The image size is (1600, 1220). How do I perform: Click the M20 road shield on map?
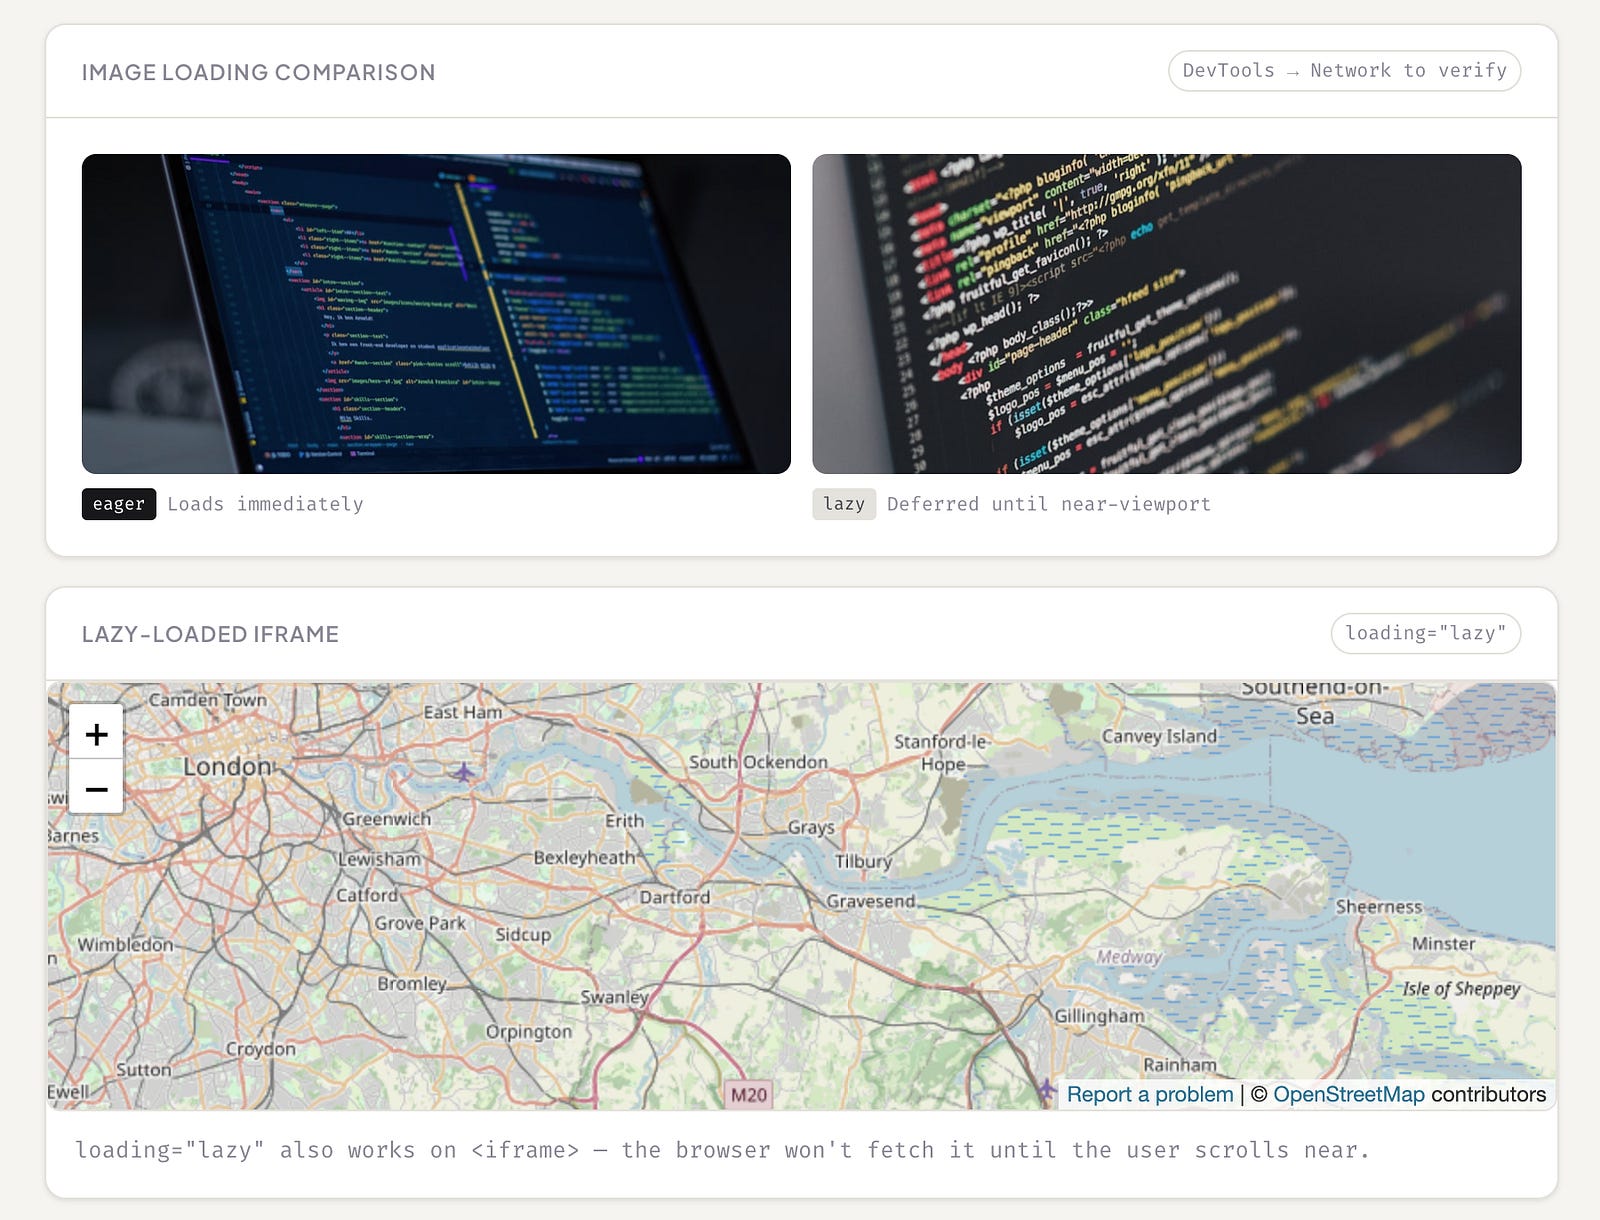click(x=749, y=1094)
